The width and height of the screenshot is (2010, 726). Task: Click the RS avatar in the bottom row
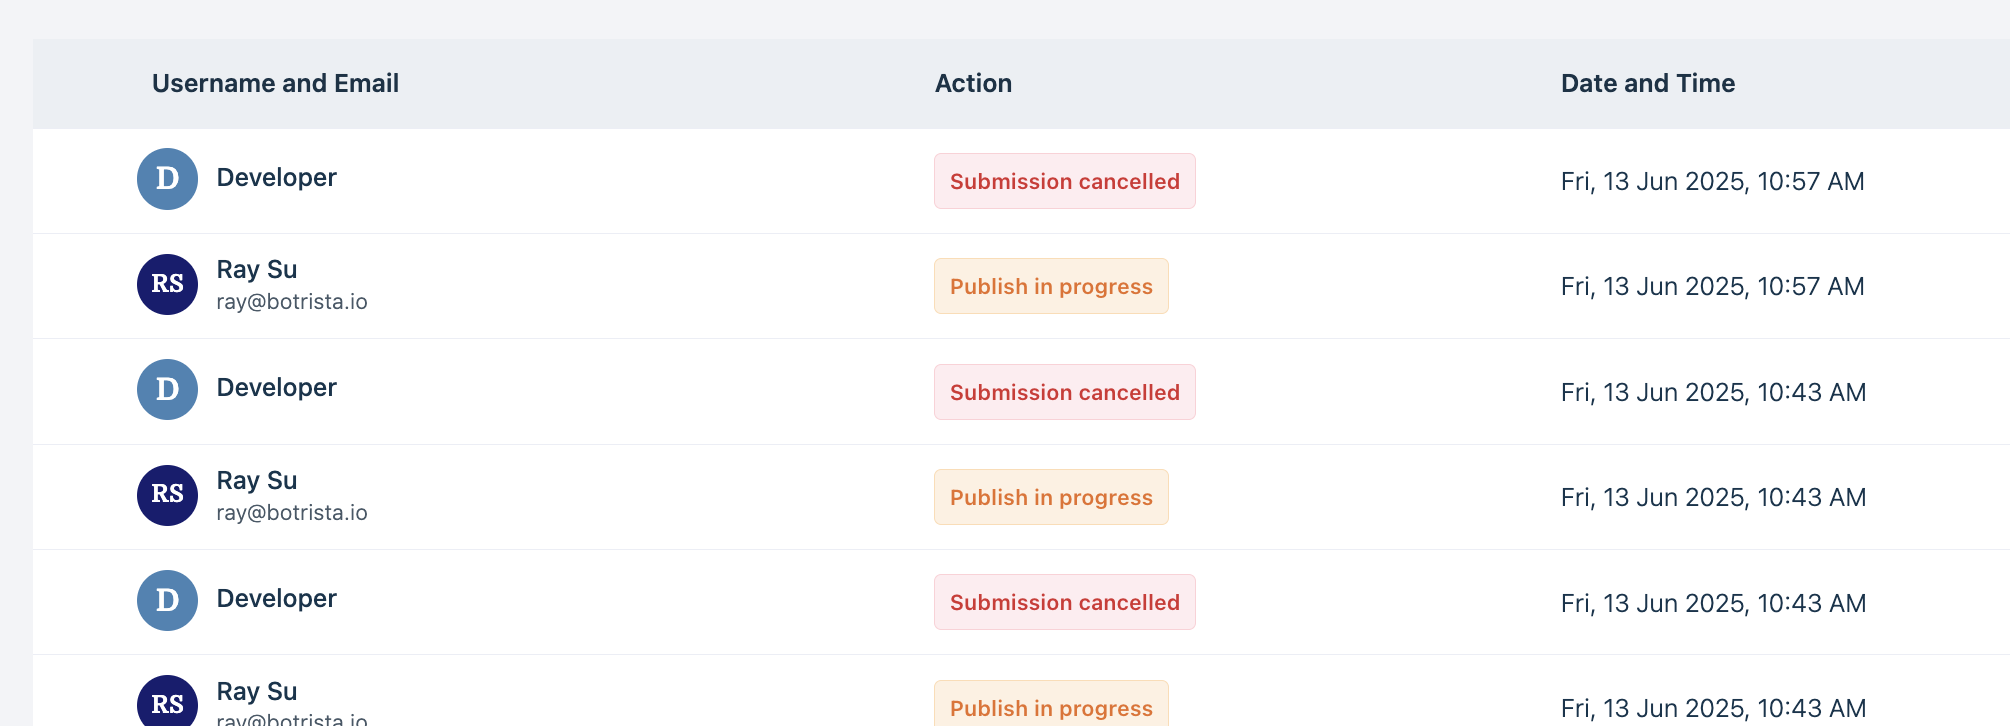(x=167, y=701)
